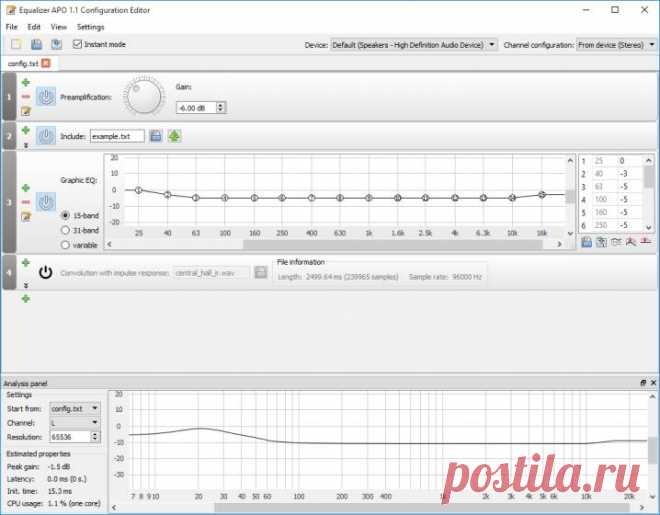The image size is (660, 515).
Task: Open the included file with green arrow icon
Action: click(x=174, y=136)
